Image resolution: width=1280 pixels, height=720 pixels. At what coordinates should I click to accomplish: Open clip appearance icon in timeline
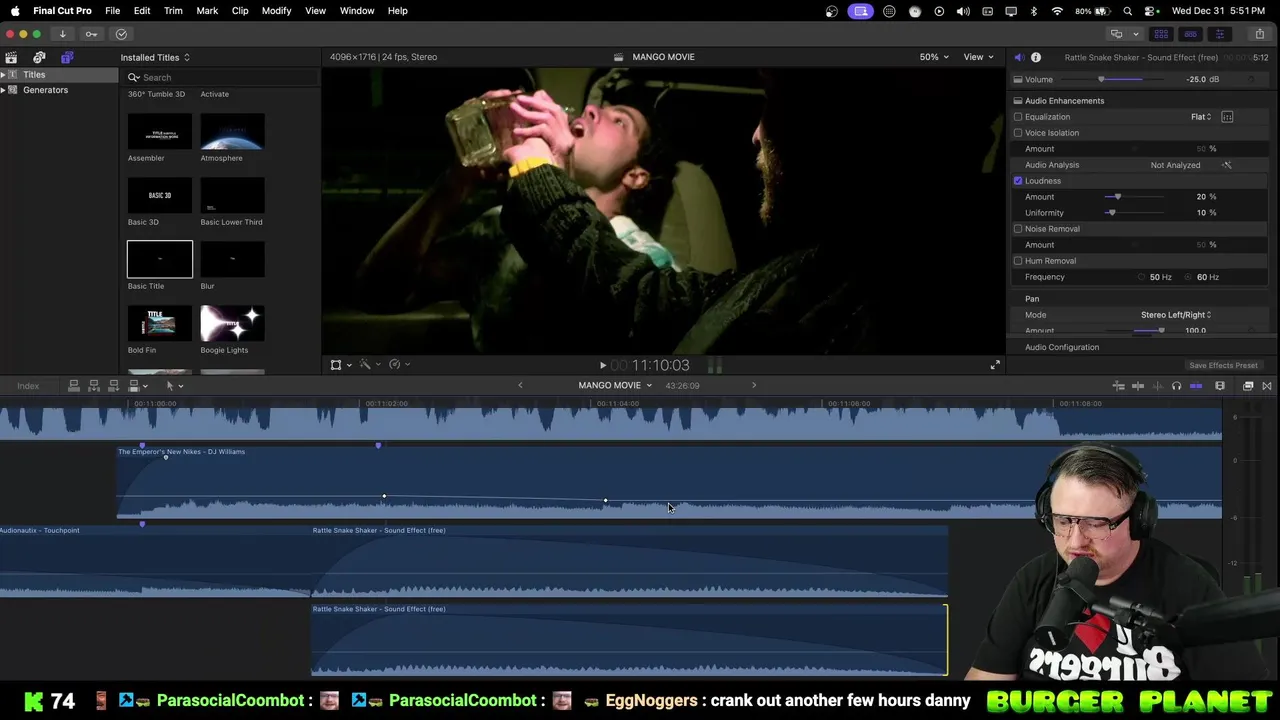point(1220,386)
